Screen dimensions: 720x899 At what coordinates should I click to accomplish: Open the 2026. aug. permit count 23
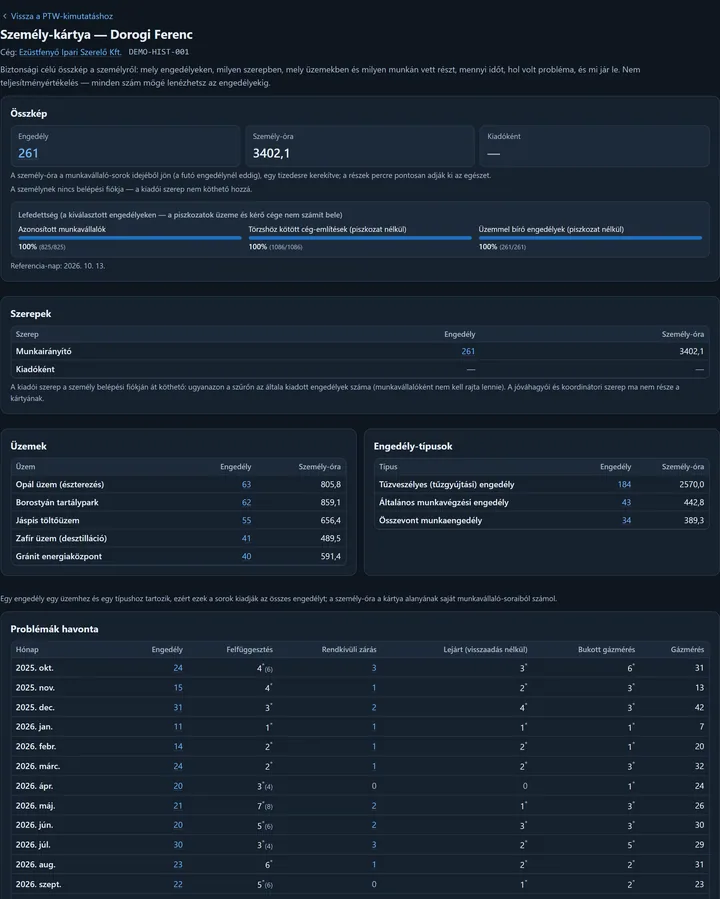[178, 865]
